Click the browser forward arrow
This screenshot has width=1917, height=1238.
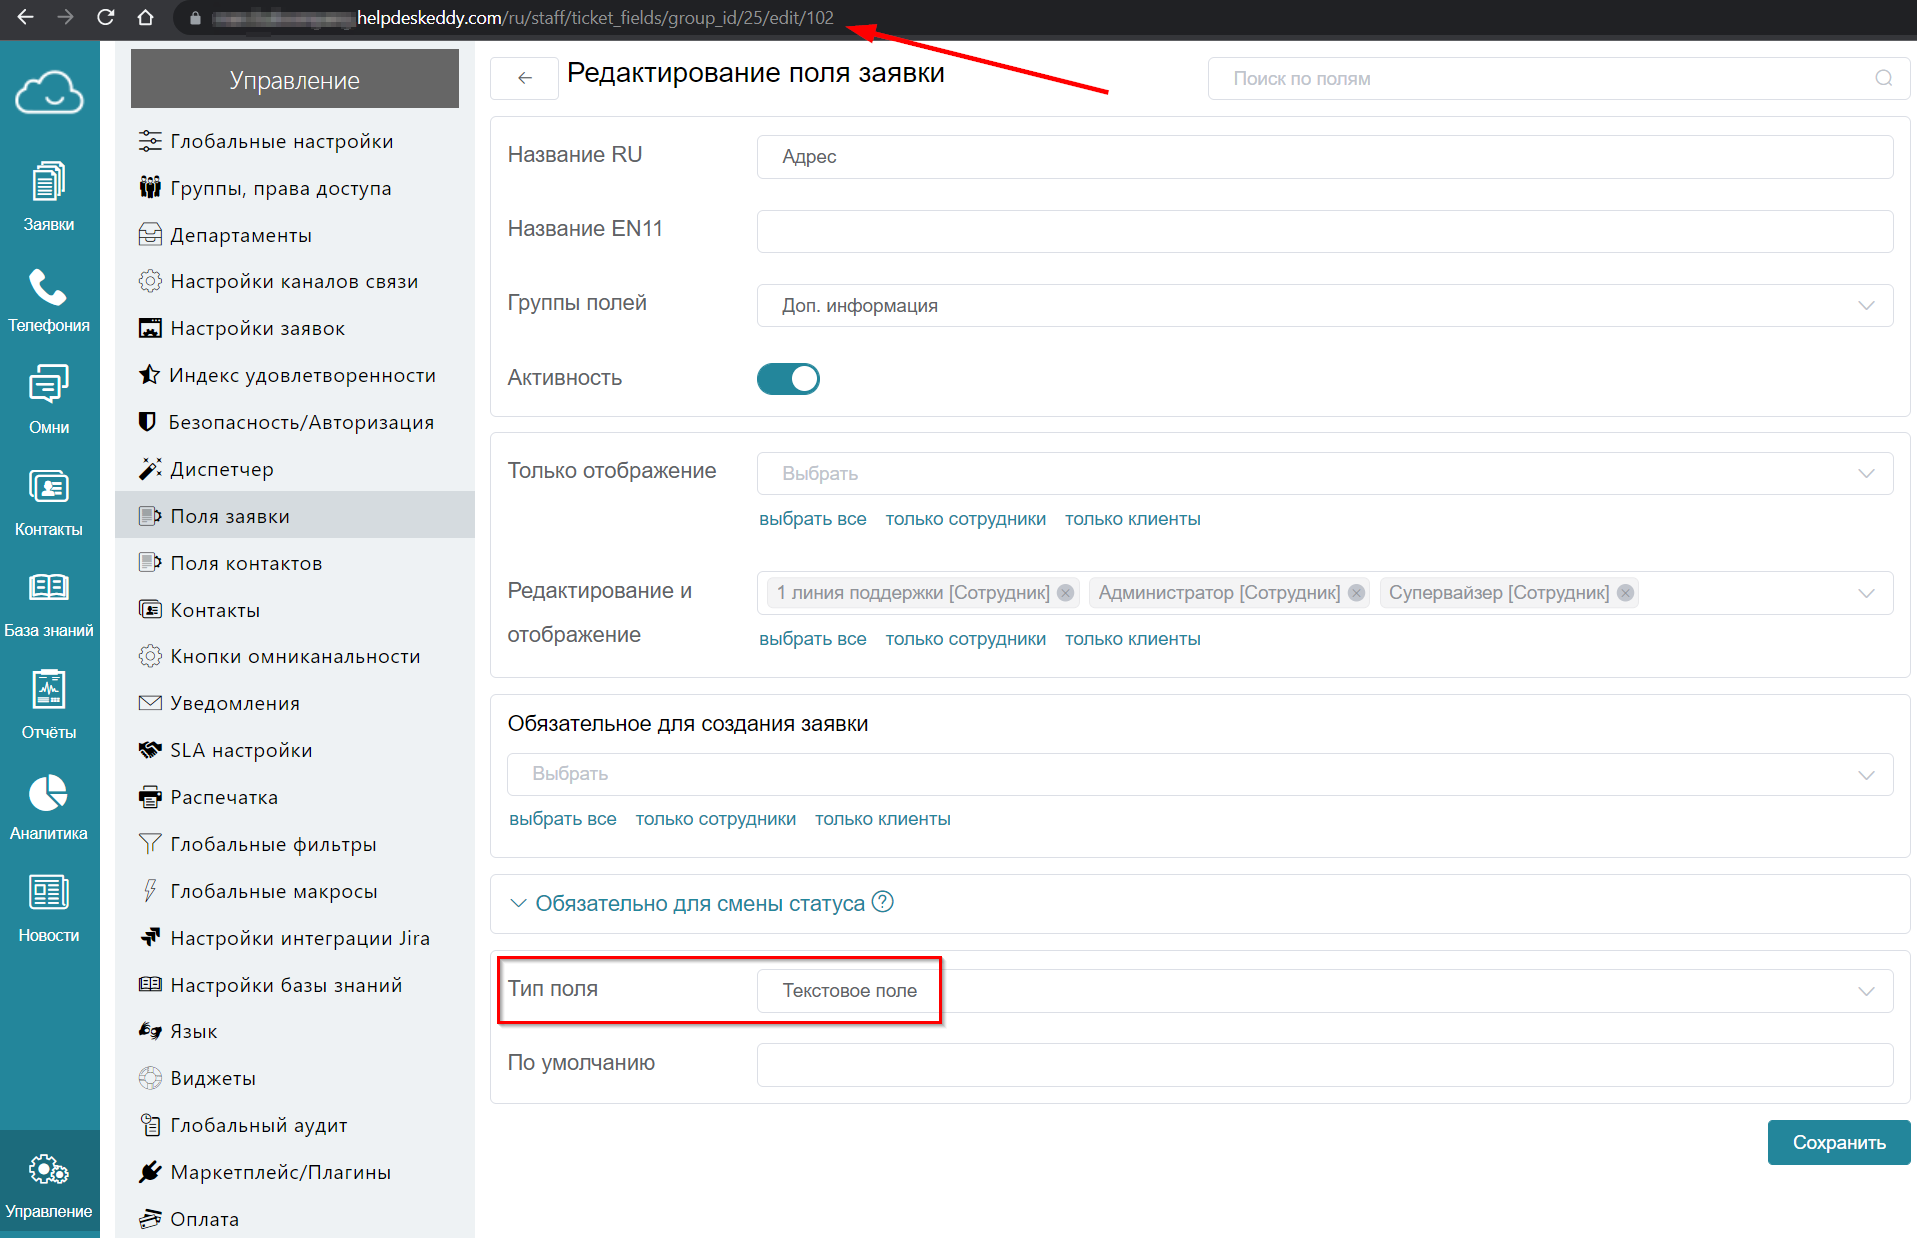point(65,17)
